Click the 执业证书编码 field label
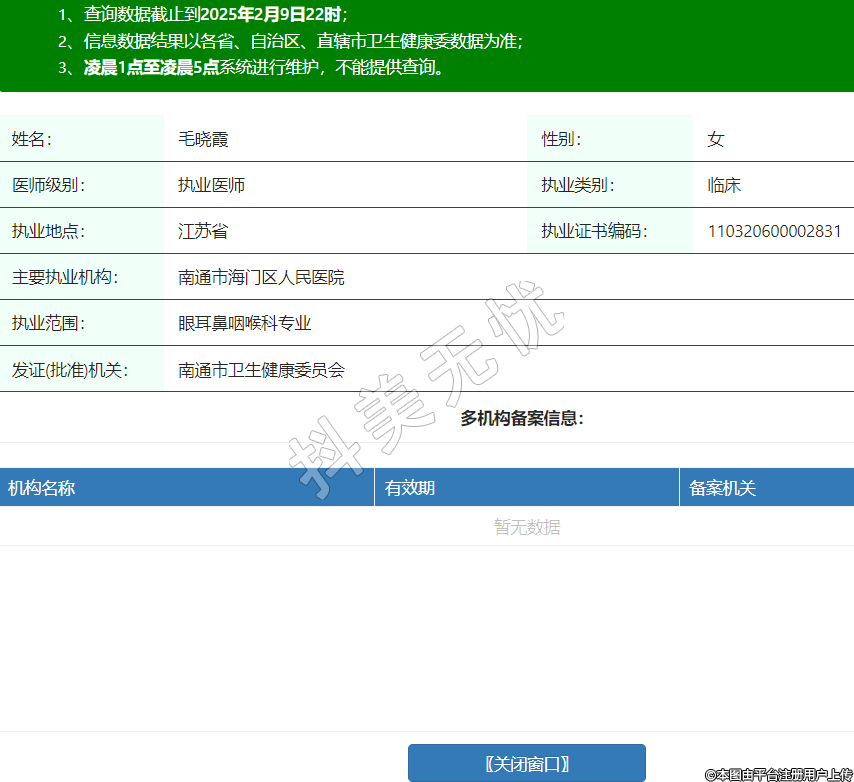 [x=594, y=231]
